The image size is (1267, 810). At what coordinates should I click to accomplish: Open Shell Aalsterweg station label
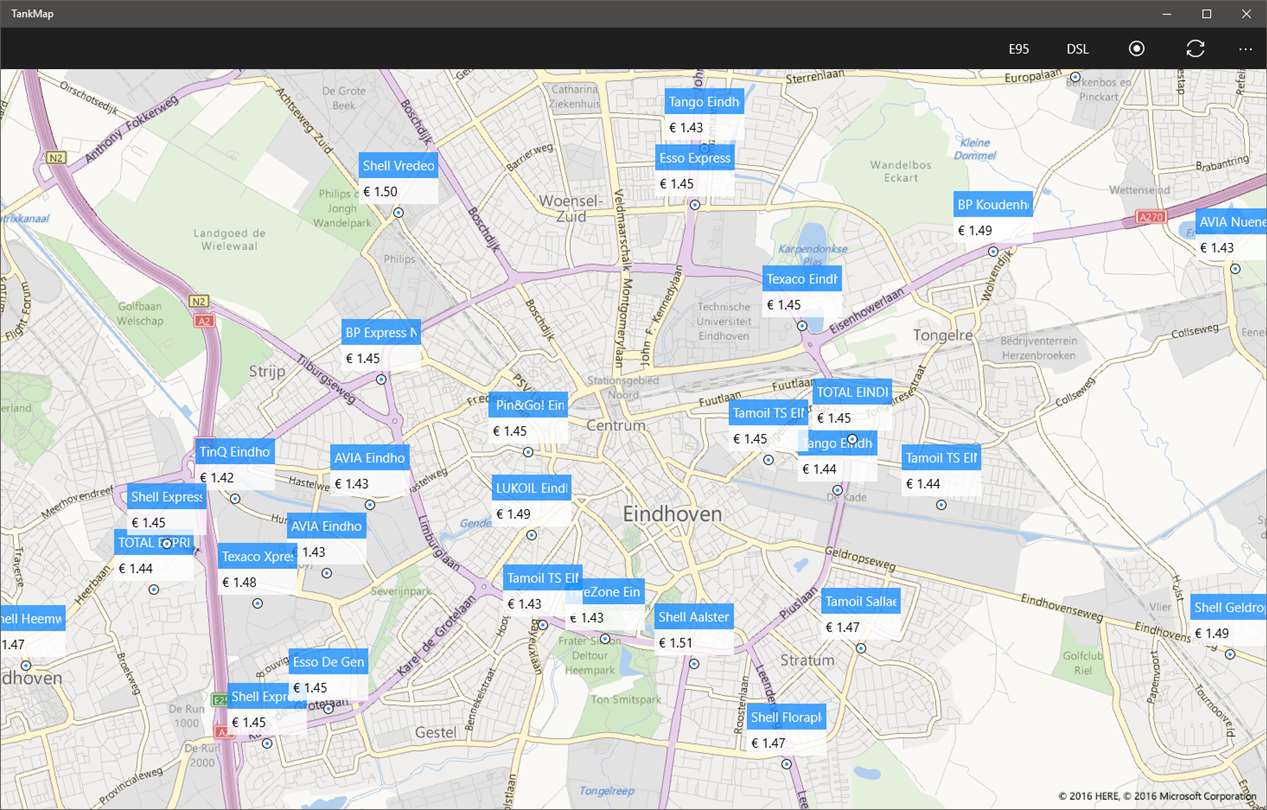[x=694, y=617]
